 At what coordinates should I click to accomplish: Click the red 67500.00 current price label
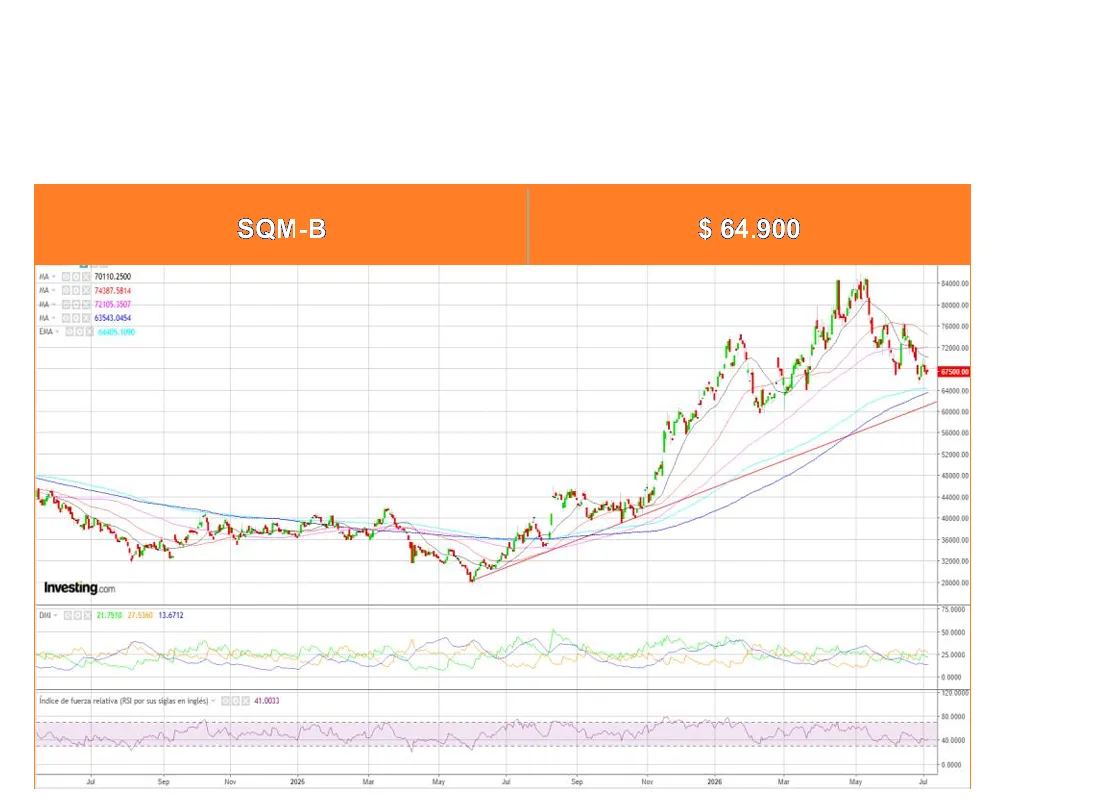954,371
